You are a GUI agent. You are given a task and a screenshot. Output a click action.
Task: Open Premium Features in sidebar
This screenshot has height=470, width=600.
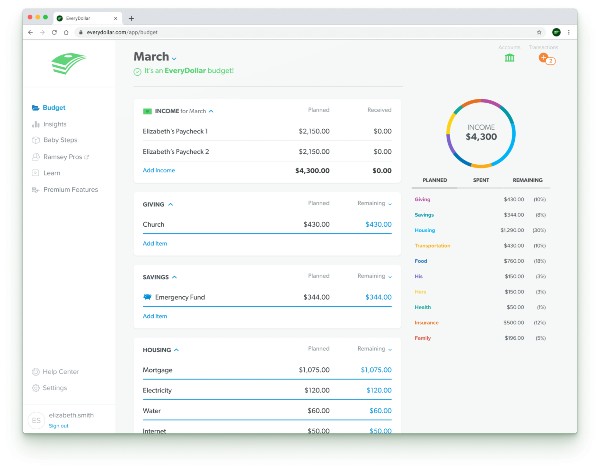[70, 190]
